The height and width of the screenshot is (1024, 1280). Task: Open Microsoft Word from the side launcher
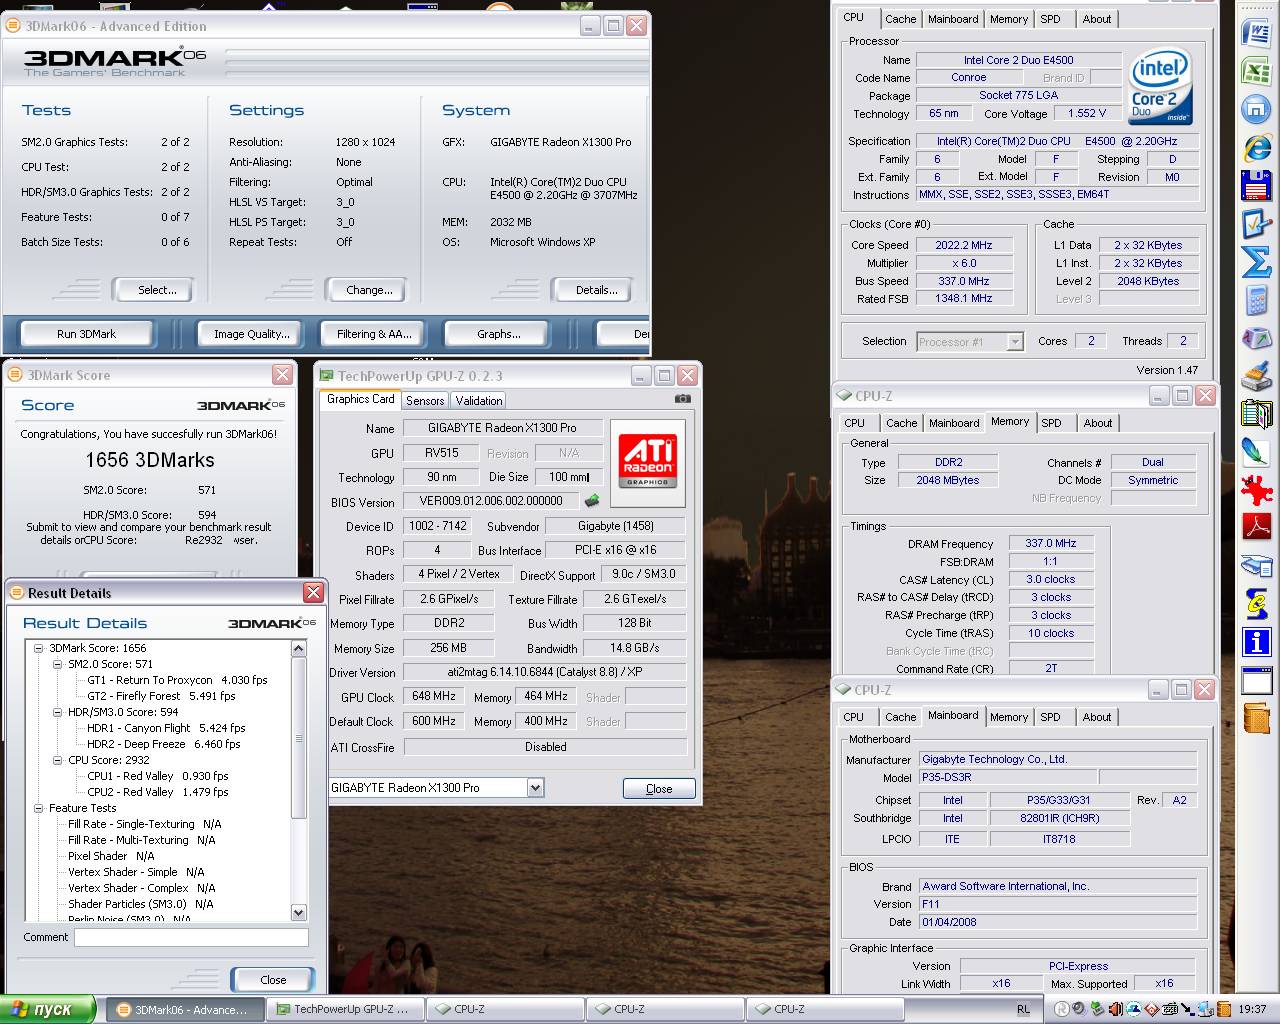[x=1256, y=33]
